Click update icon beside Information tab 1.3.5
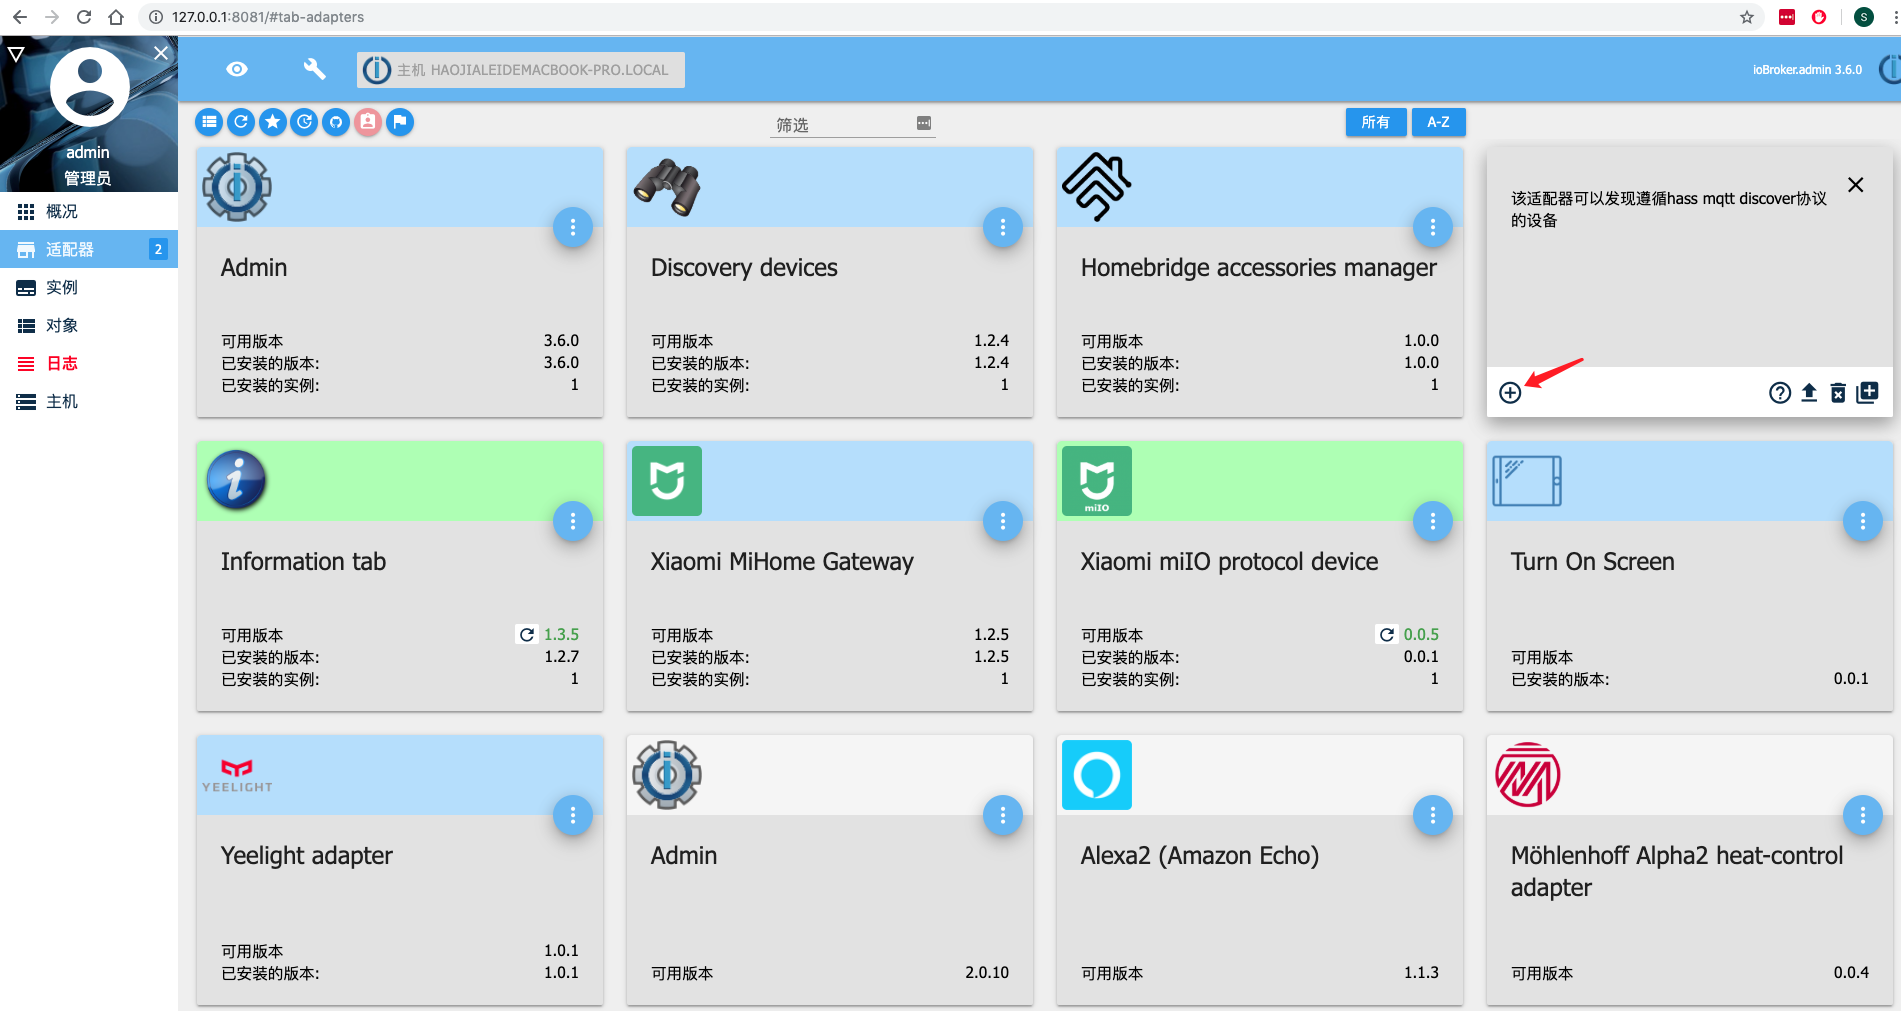The image size is (1901, 1011). 527,634
